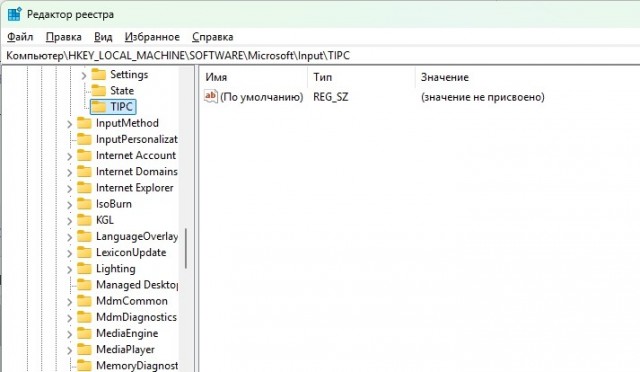Select the Lighting key label
The width and height of the screenshot is (640, 372).
(116, 269)
